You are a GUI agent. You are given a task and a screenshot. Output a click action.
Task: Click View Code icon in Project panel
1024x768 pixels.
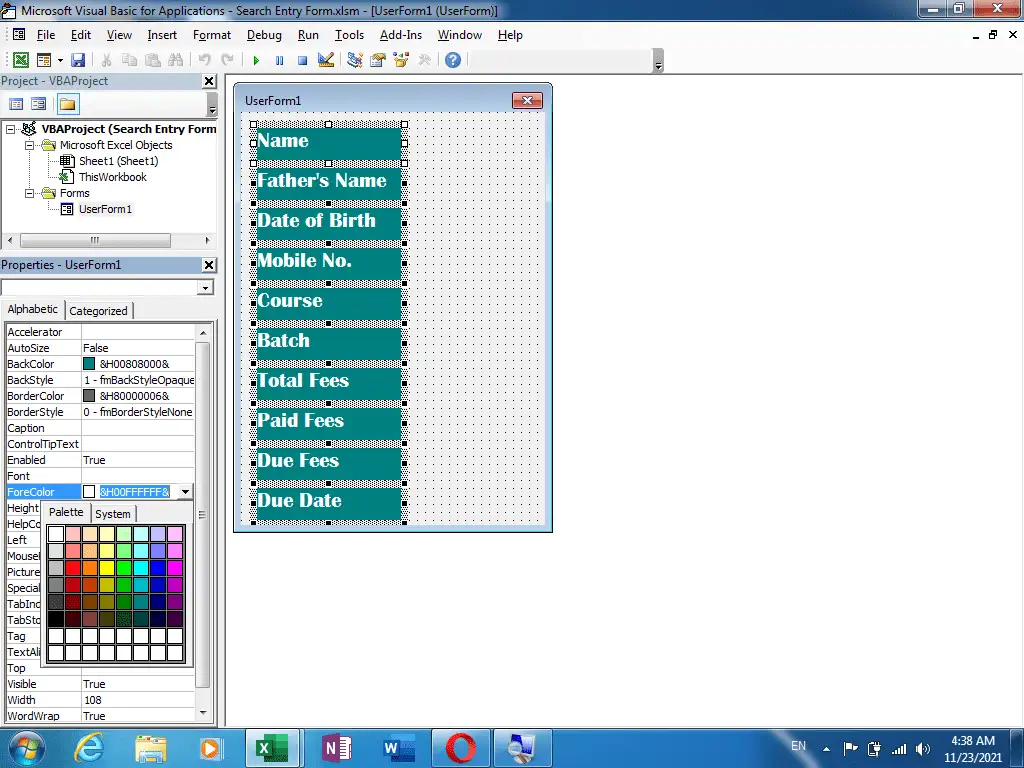pos(16,104)
